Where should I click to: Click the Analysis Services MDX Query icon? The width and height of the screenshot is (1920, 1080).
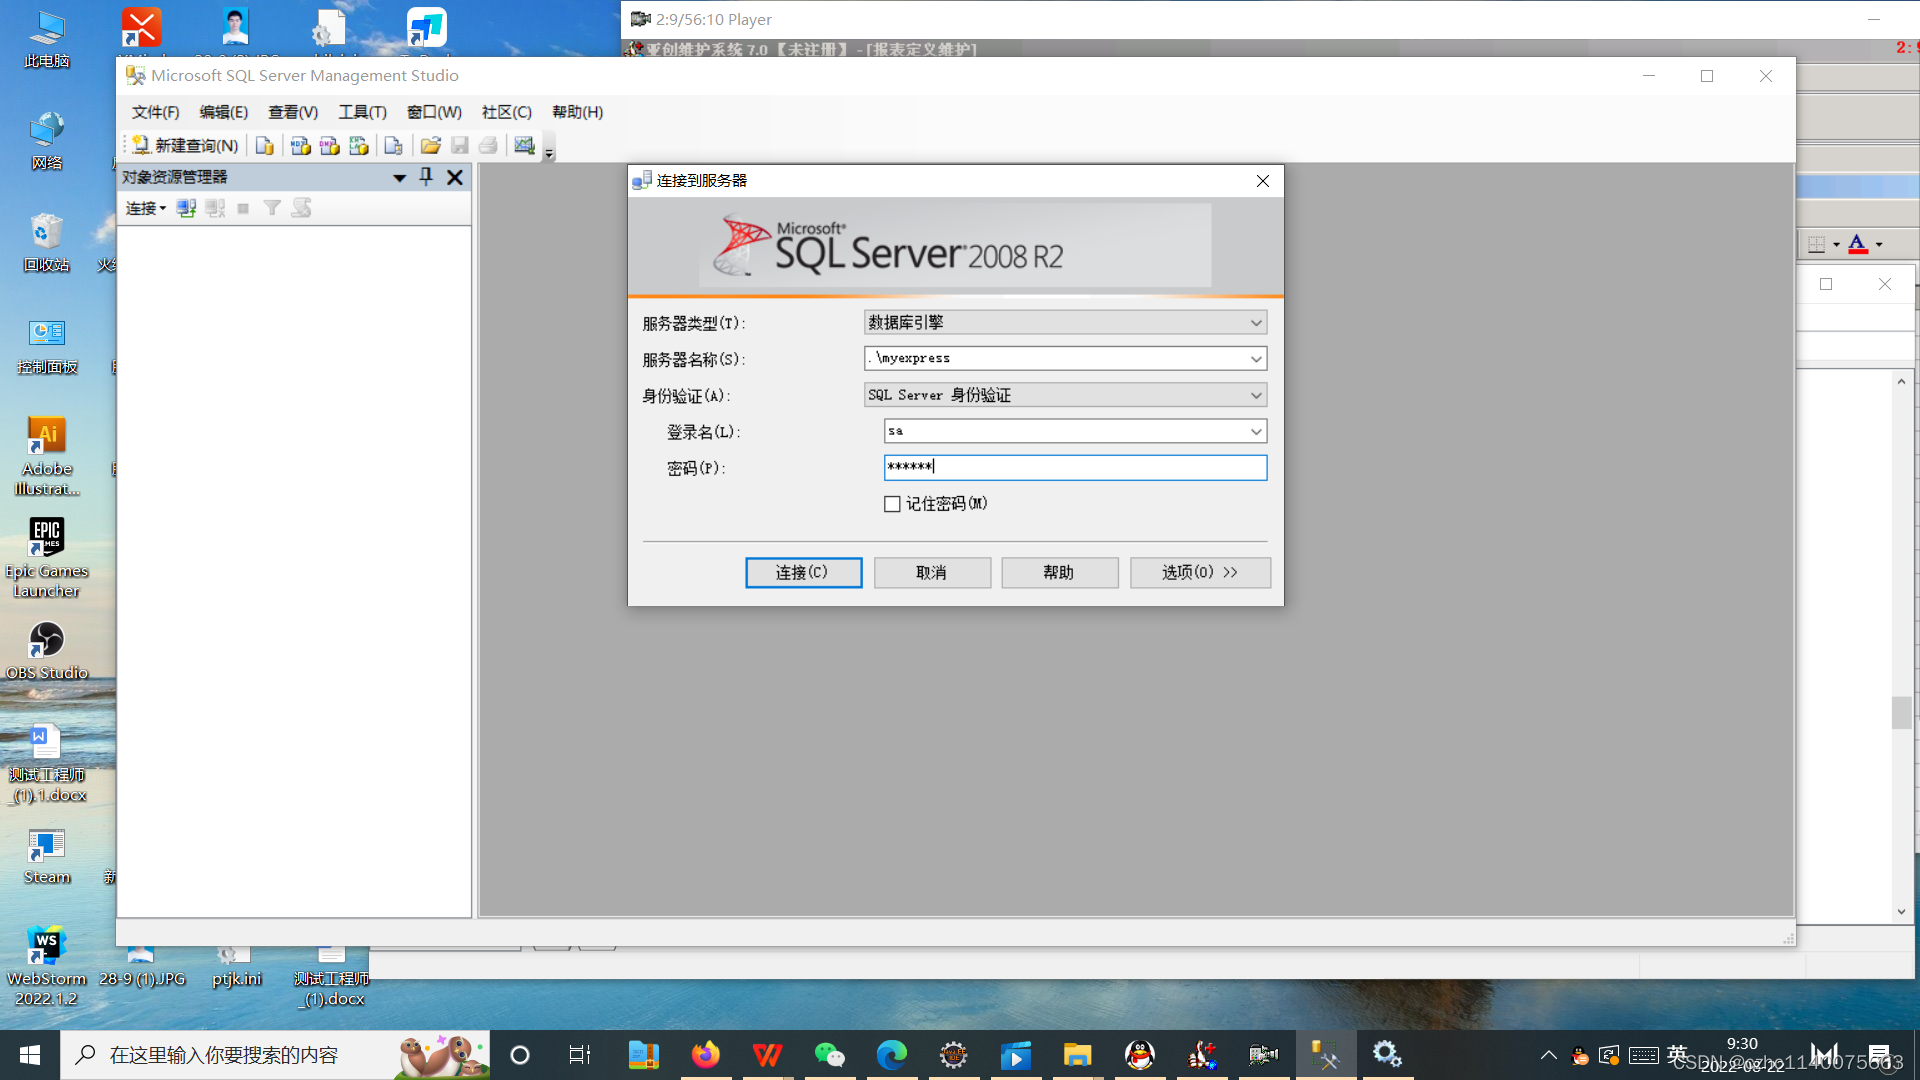300,146
